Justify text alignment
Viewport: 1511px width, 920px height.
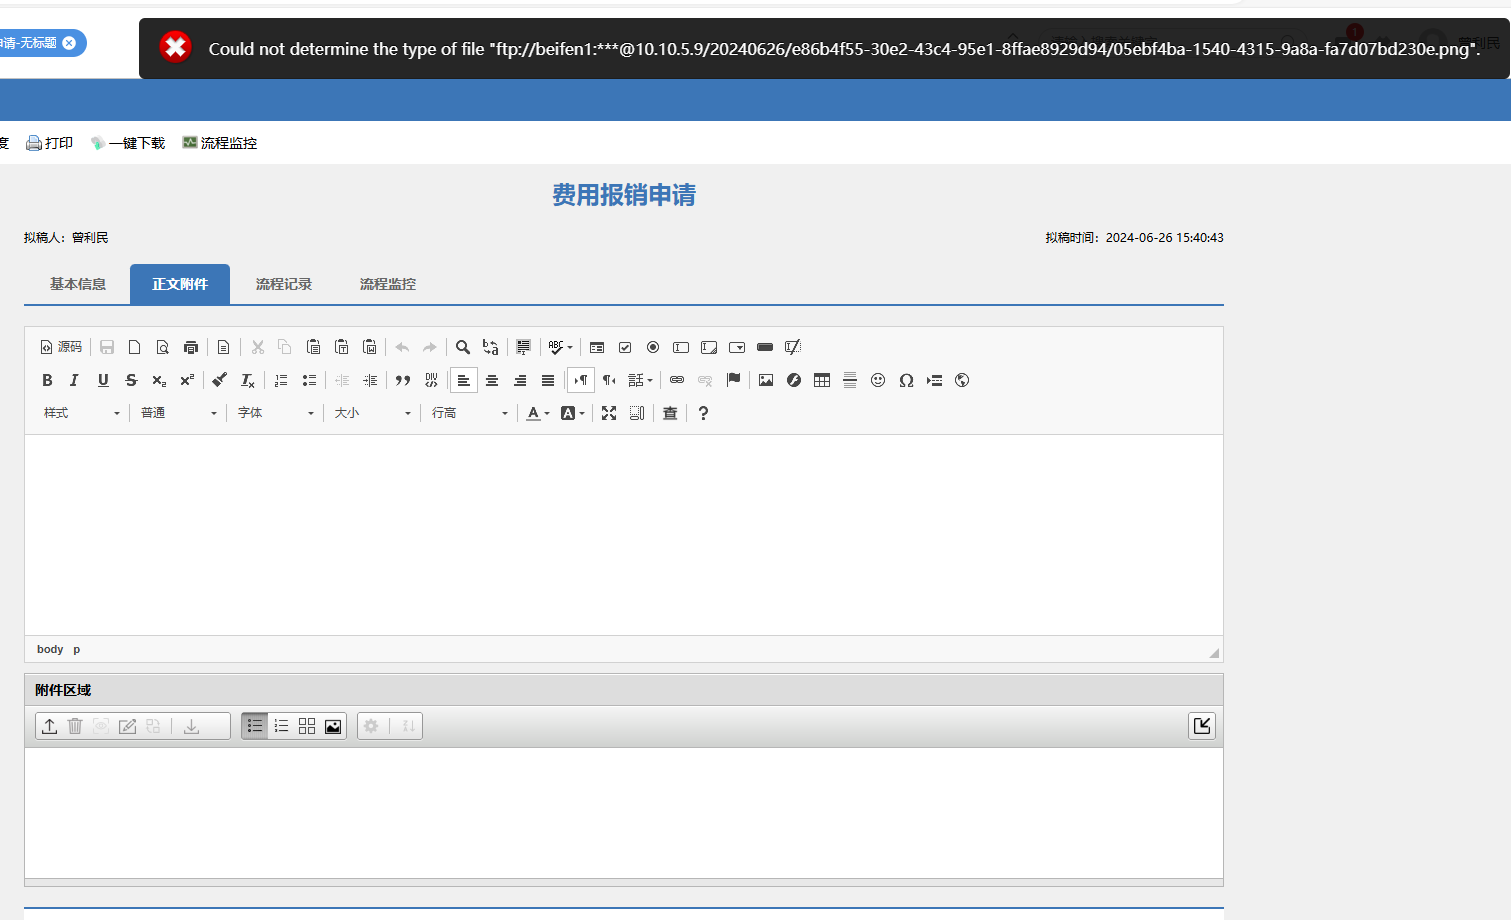point(548,380)
